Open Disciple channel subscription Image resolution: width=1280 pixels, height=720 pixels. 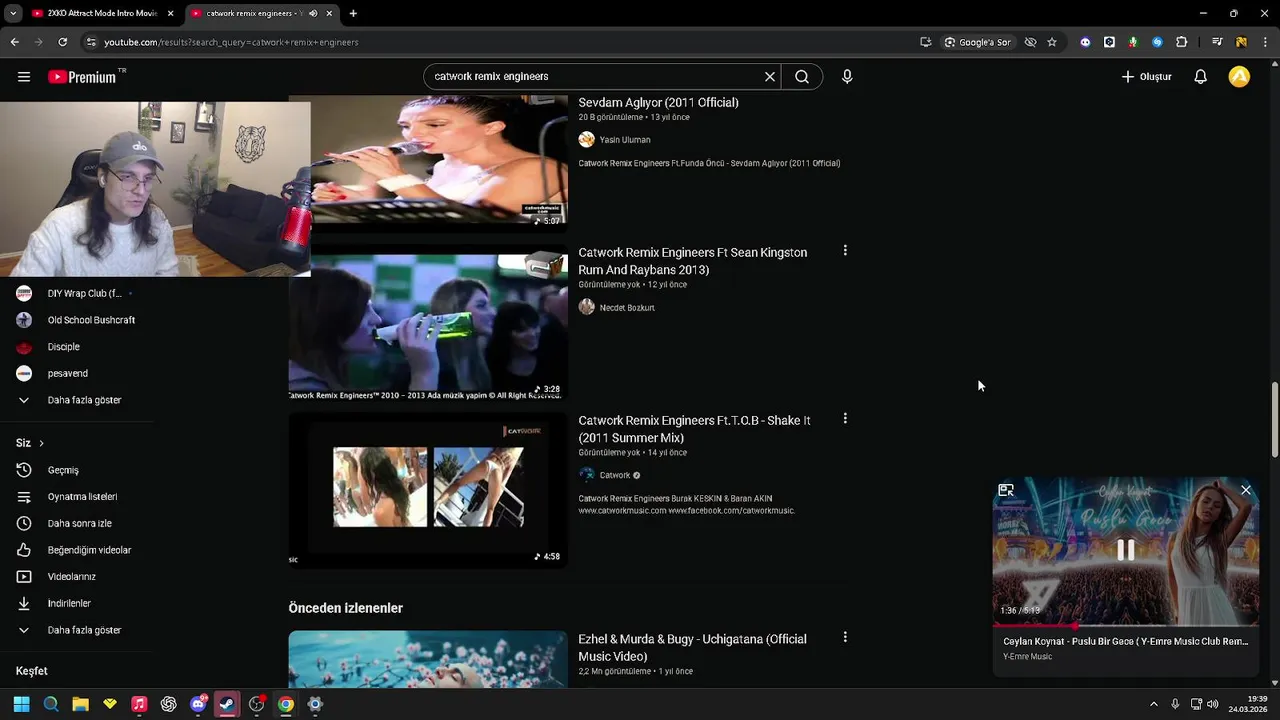tap(63, 347)
